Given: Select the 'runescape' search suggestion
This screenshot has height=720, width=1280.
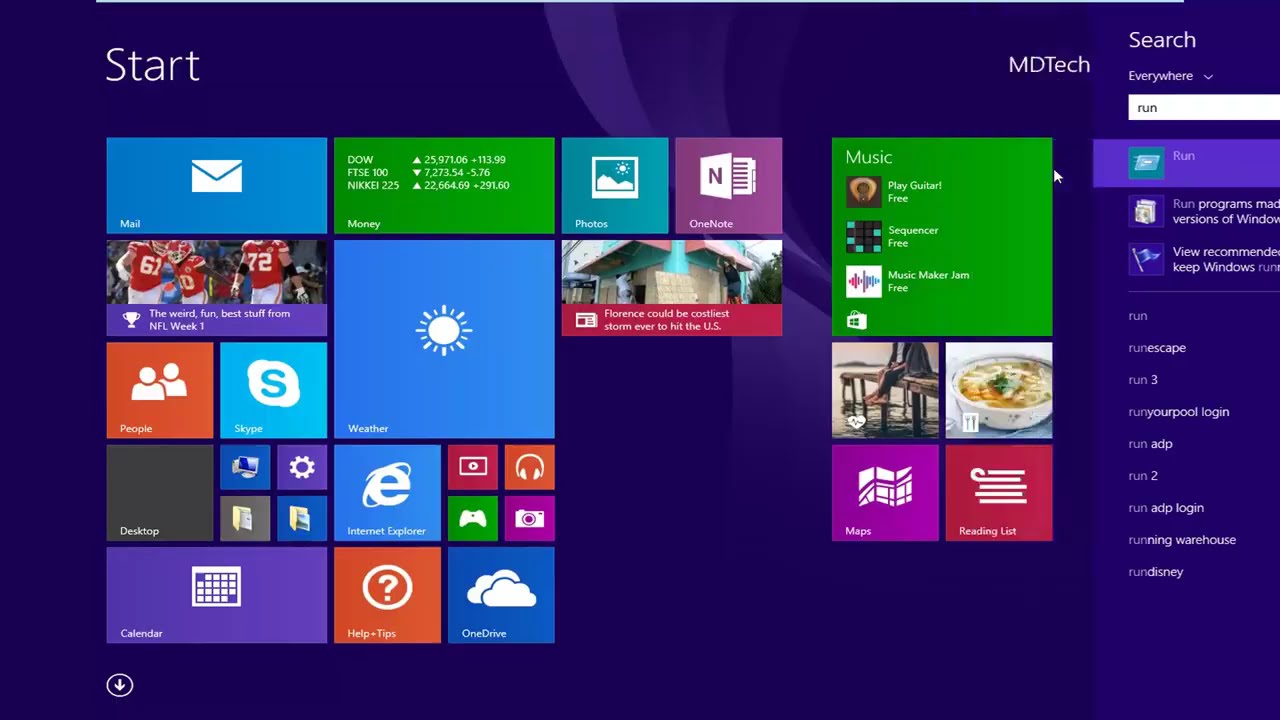Looking at the screenshot, I should tap(1157, 348).
